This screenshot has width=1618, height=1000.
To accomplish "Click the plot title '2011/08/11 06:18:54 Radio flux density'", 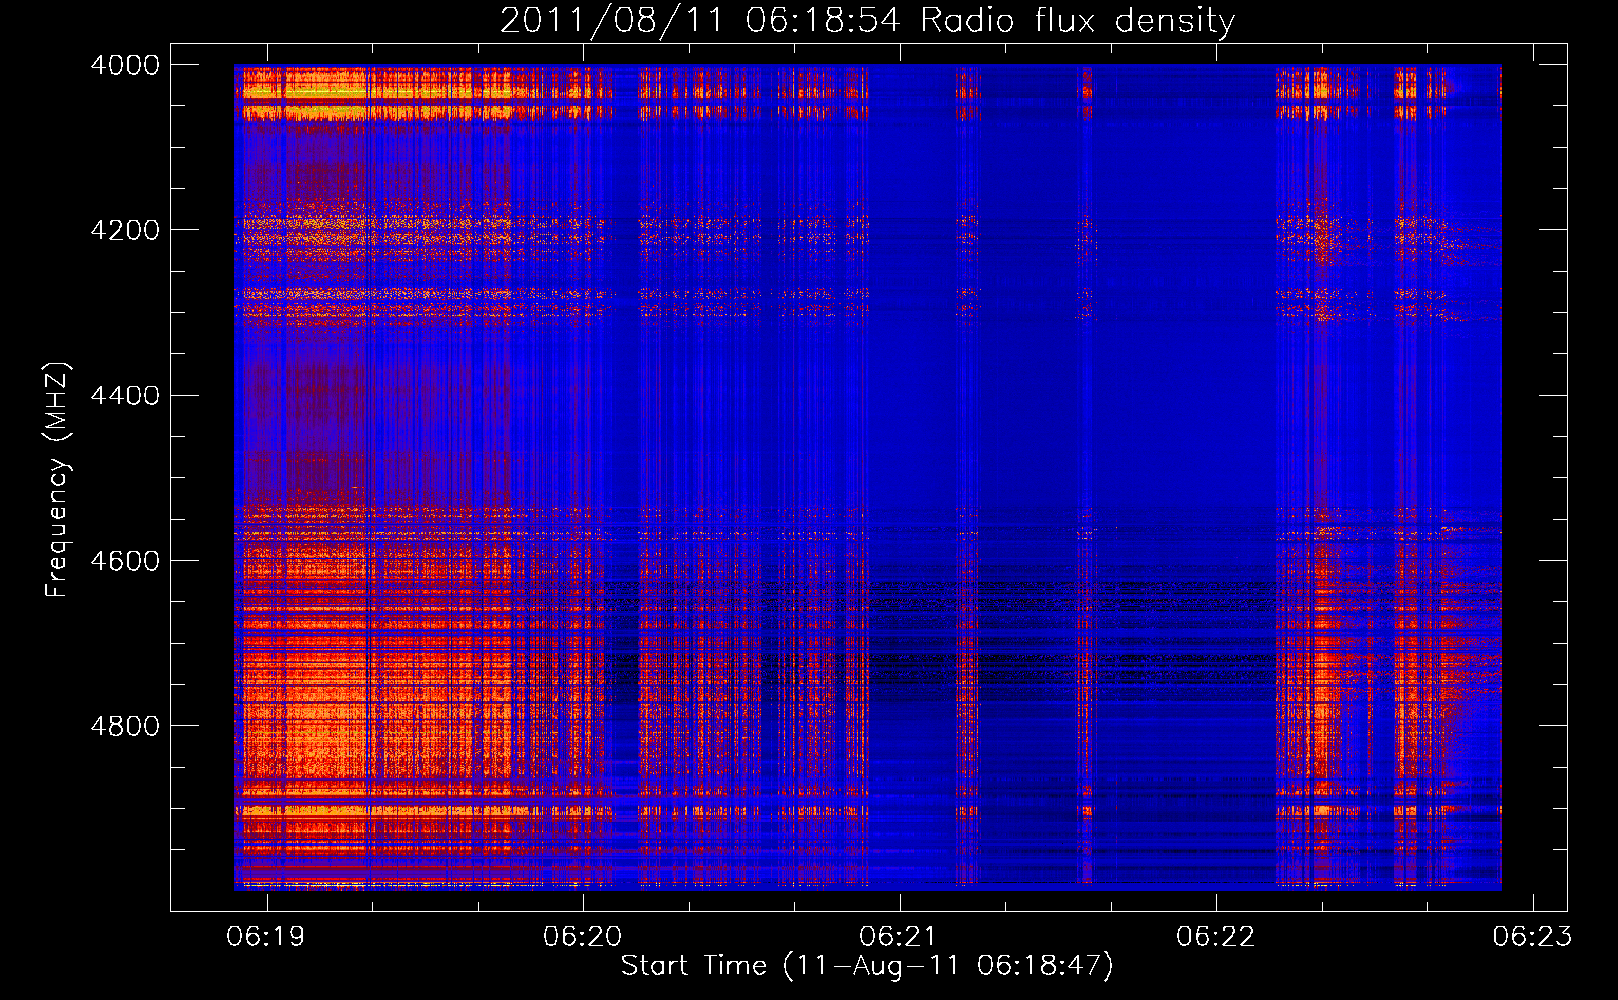I will pyautogui.click(x=867, y=21).
